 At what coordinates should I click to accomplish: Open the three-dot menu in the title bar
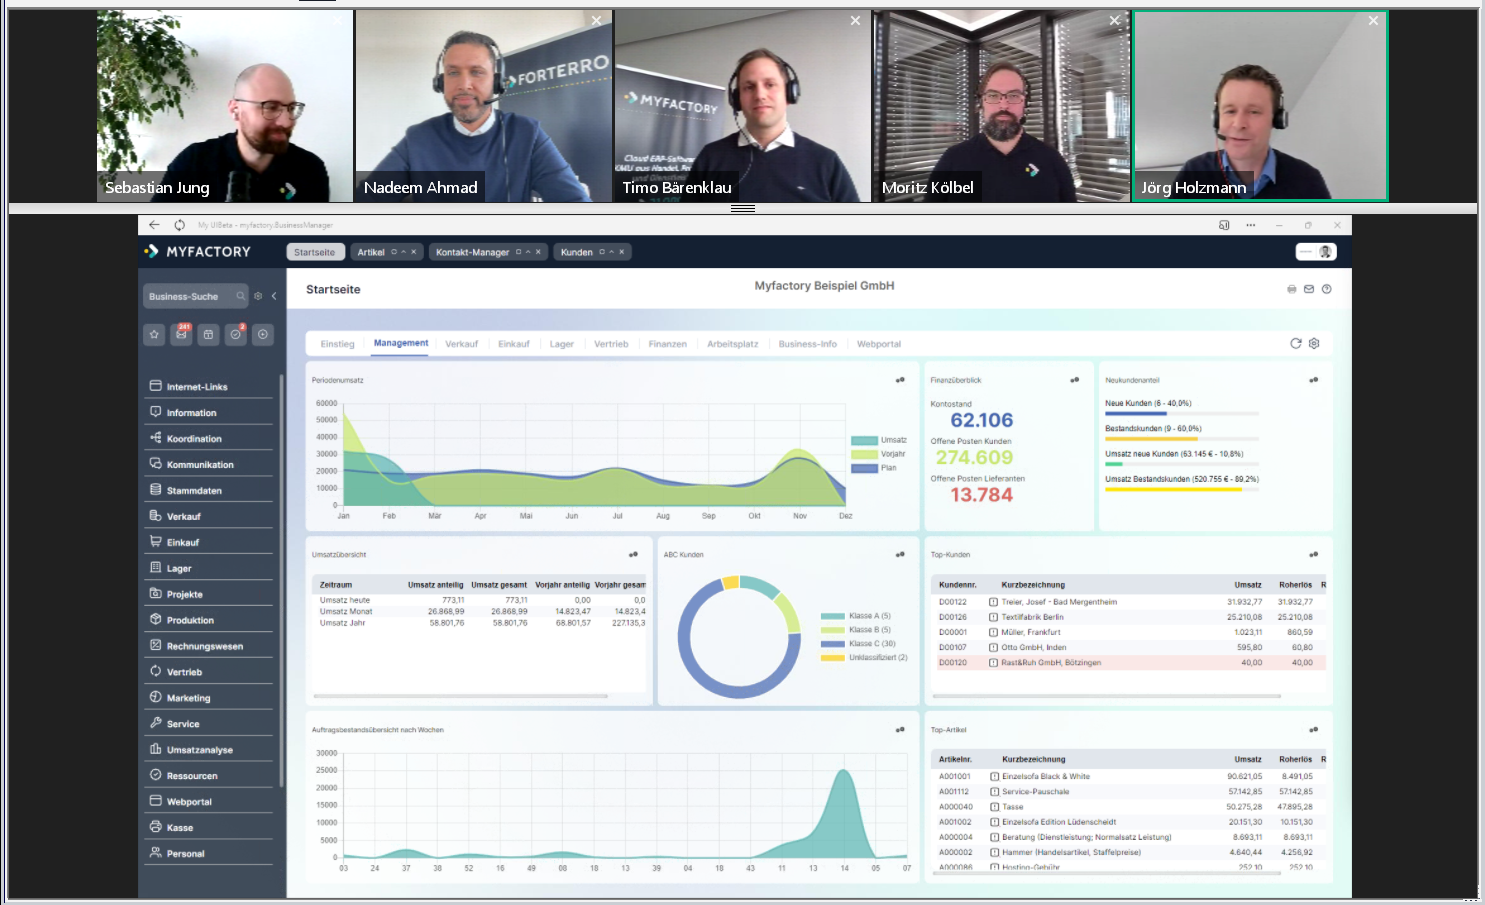tap(1250, 225)
